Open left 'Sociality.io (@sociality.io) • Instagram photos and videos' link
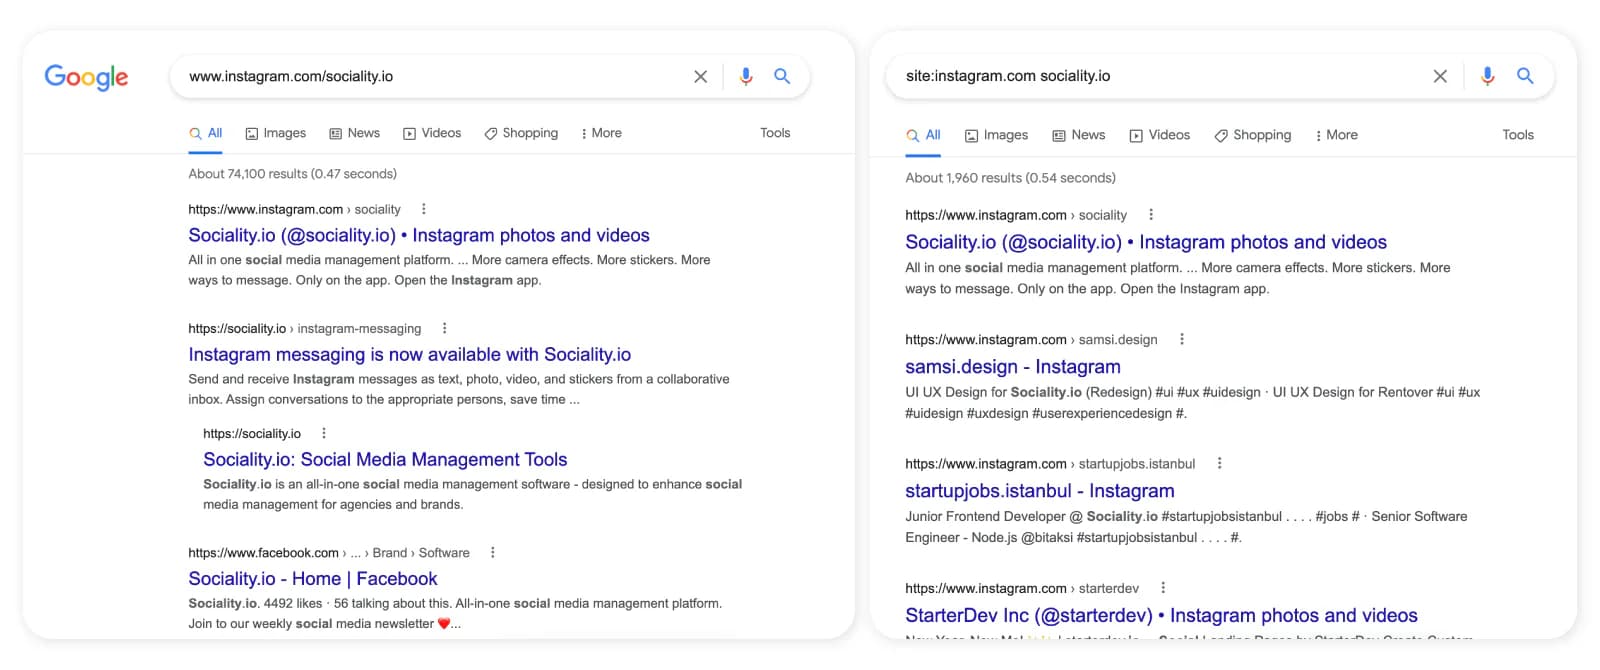The width and height of the screenshot is (1600, 670). point(419,235)
